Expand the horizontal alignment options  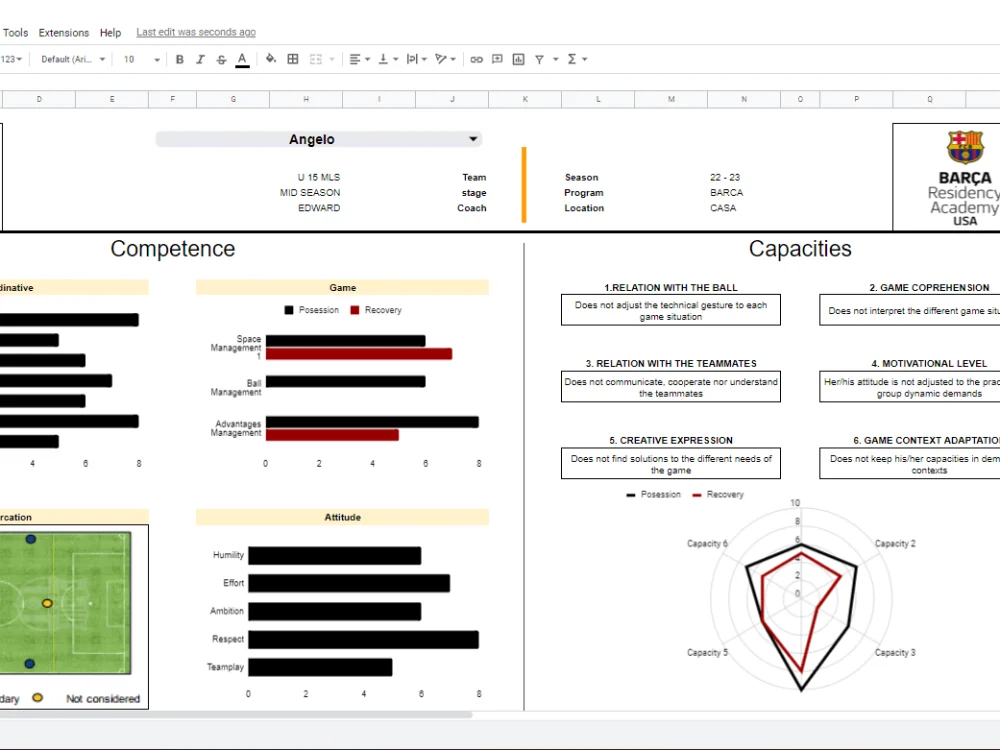pyautogui.click(x=366, y=59)
